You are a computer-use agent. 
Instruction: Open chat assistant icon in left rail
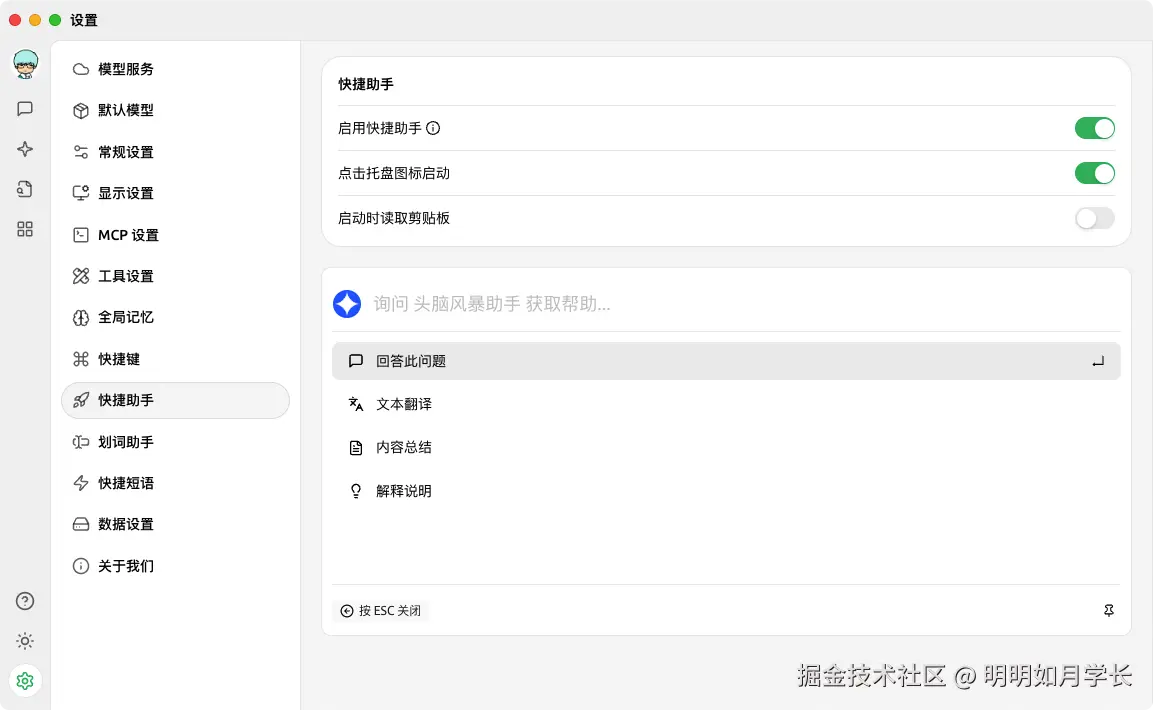pos(25,109)
